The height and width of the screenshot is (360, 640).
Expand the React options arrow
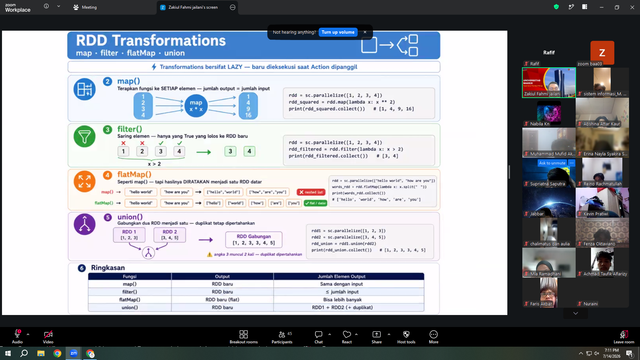(357, 334)
